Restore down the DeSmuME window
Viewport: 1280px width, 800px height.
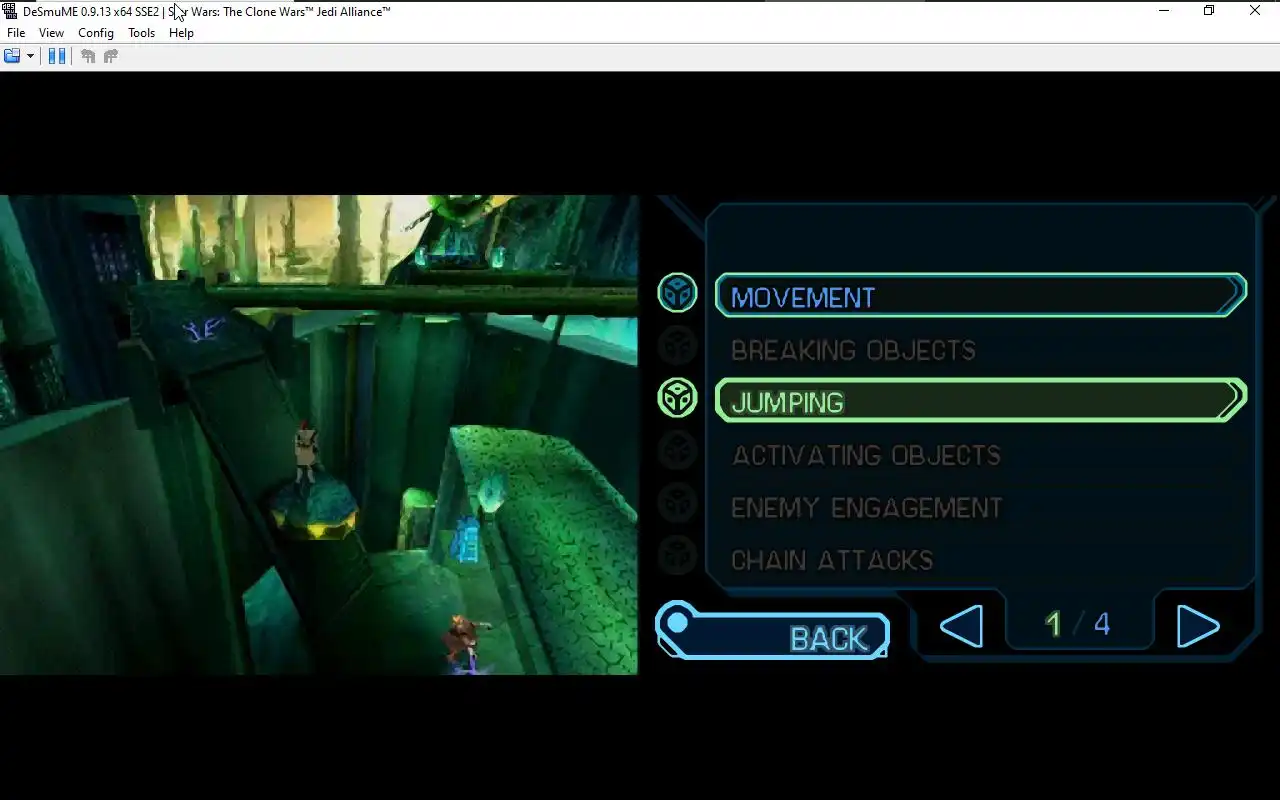click(x=1209, y=11)
